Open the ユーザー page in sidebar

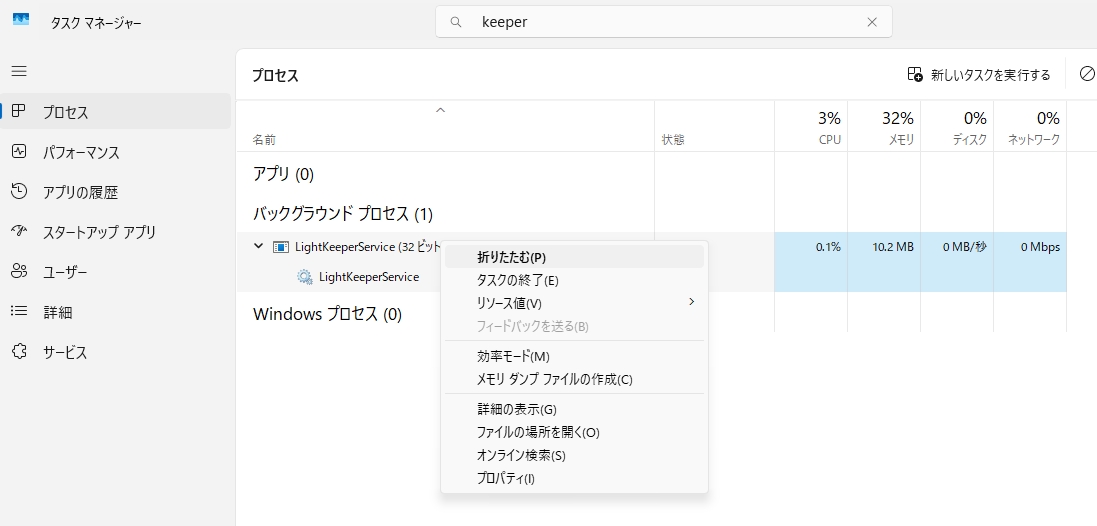(x=115, y=272)
